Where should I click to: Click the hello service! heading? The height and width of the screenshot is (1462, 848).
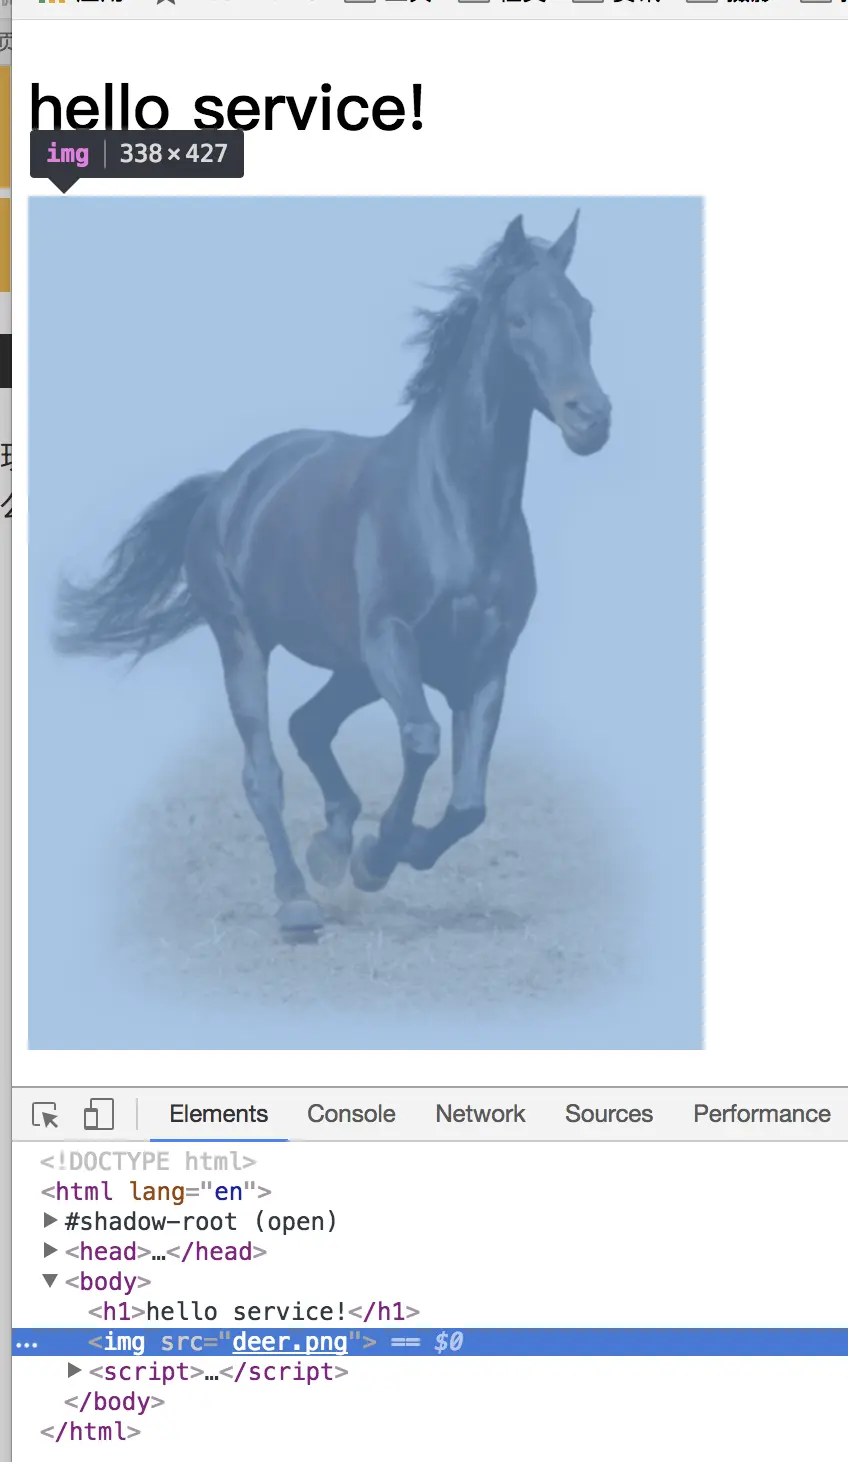[x=227, y=107]
